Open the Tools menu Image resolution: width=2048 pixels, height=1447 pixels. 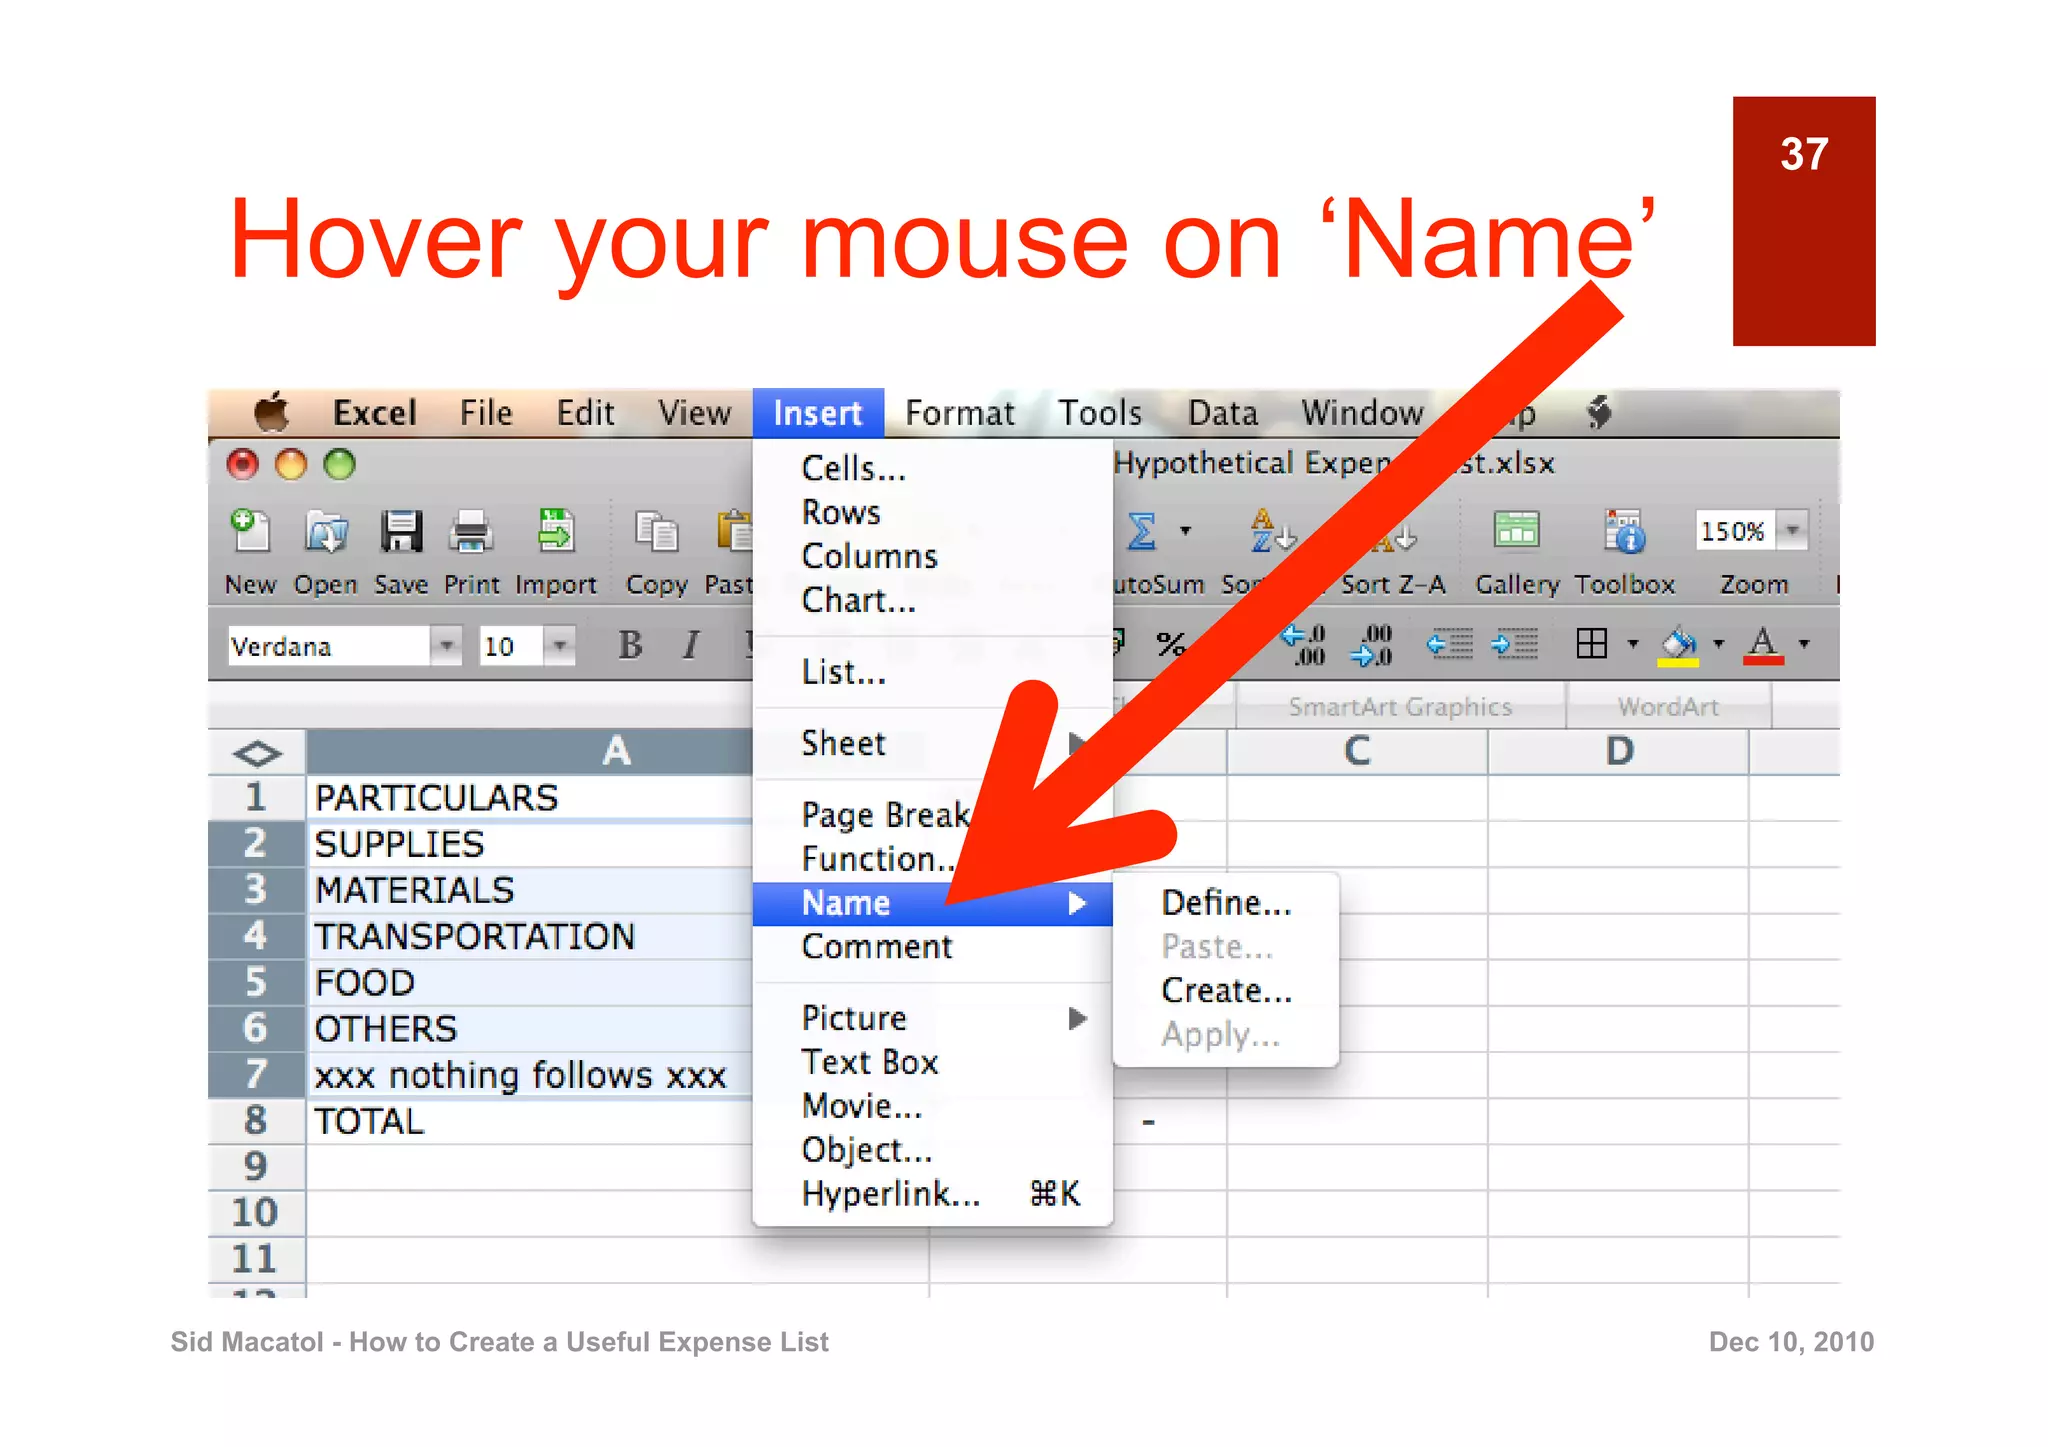pyautogui.click(x=1100, y=412)
